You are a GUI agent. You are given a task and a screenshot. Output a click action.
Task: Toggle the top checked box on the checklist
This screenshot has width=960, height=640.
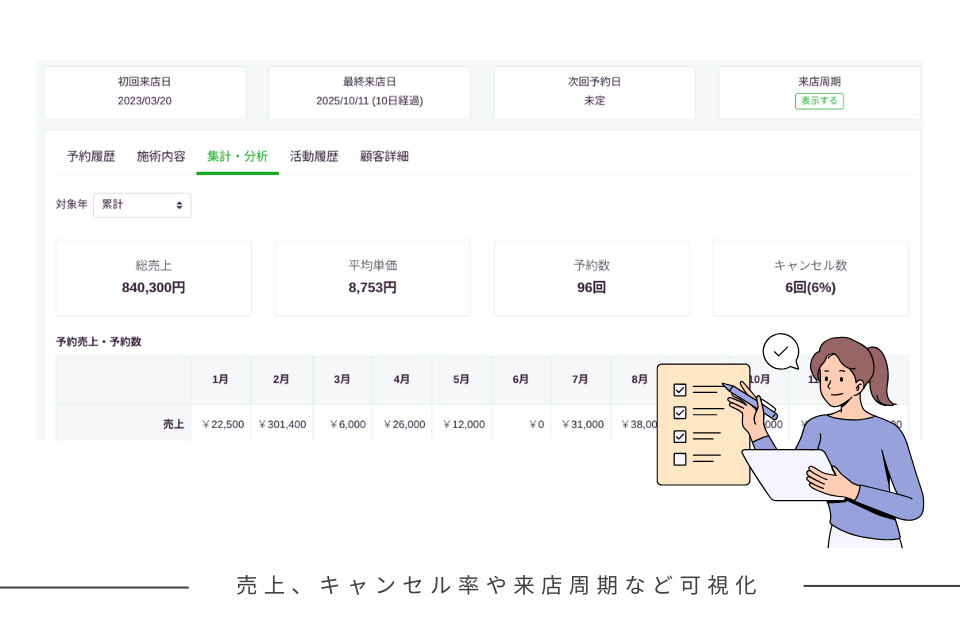coord(680,390)
